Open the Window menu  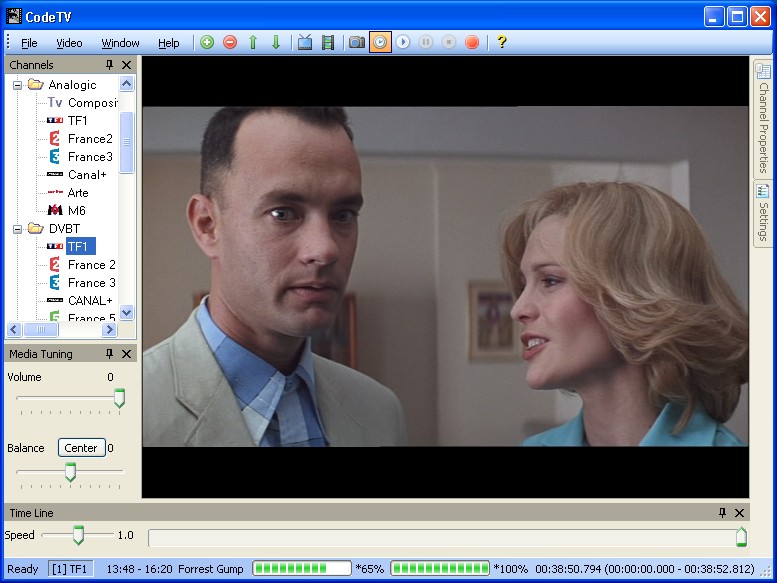click(120, 43)
